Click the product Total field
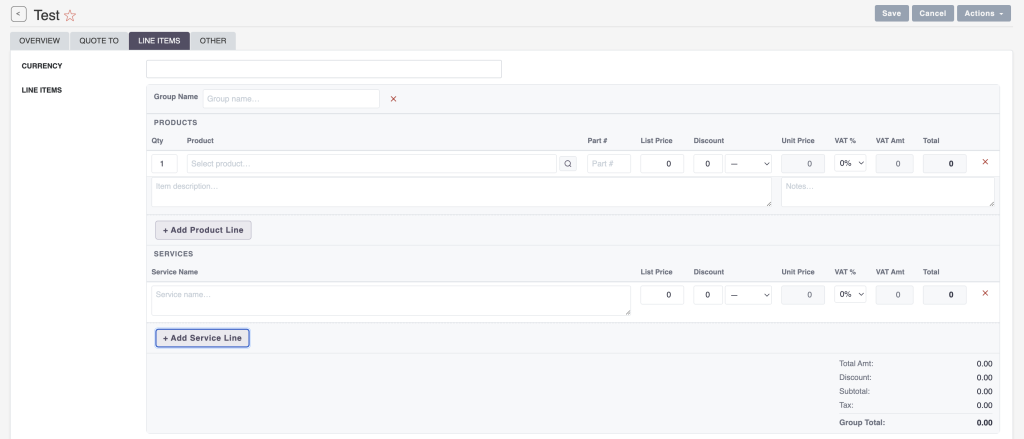1024x439 pixels. (944, 164)
